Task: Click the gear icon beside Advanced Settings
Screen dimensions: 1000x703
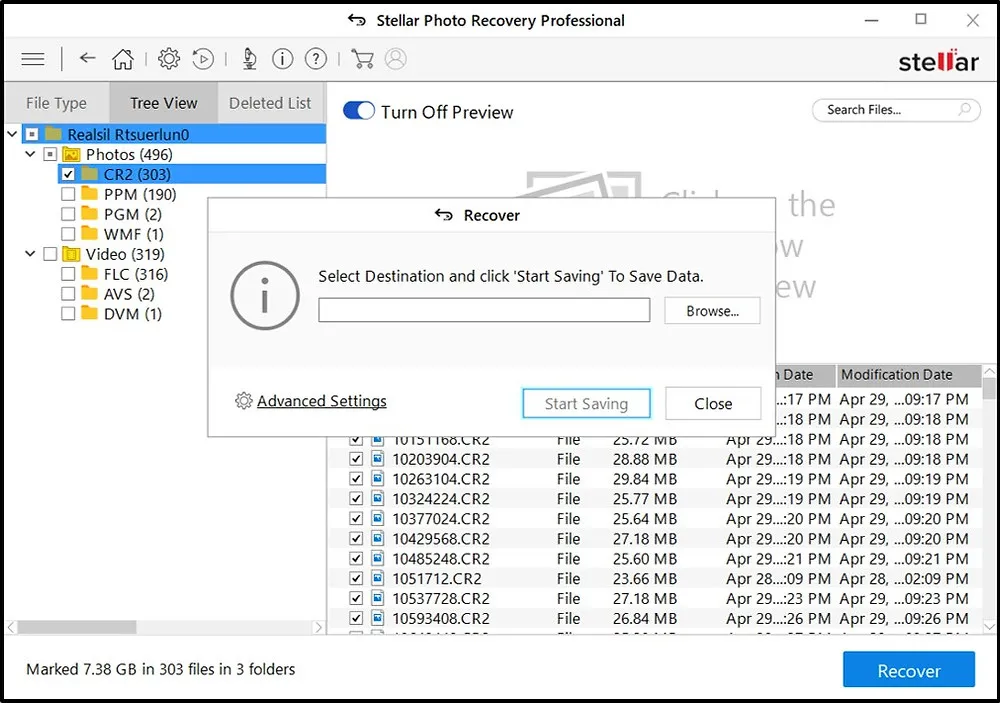Action: point(244,401)
